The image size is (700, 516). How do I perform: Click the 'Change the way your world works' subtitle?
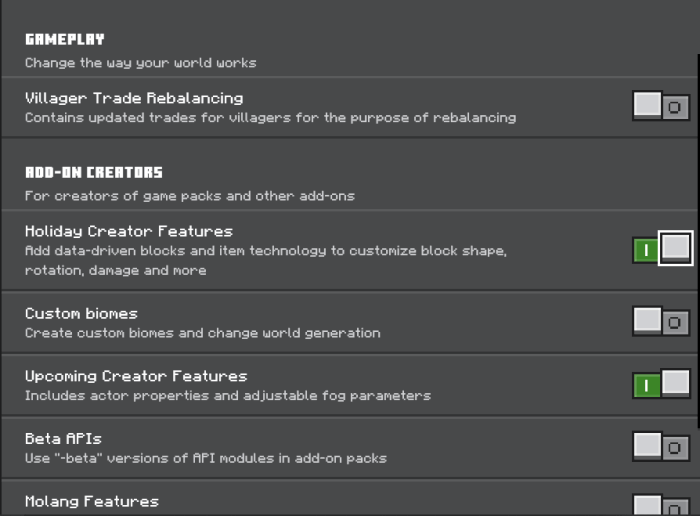[x=141, y=63]
